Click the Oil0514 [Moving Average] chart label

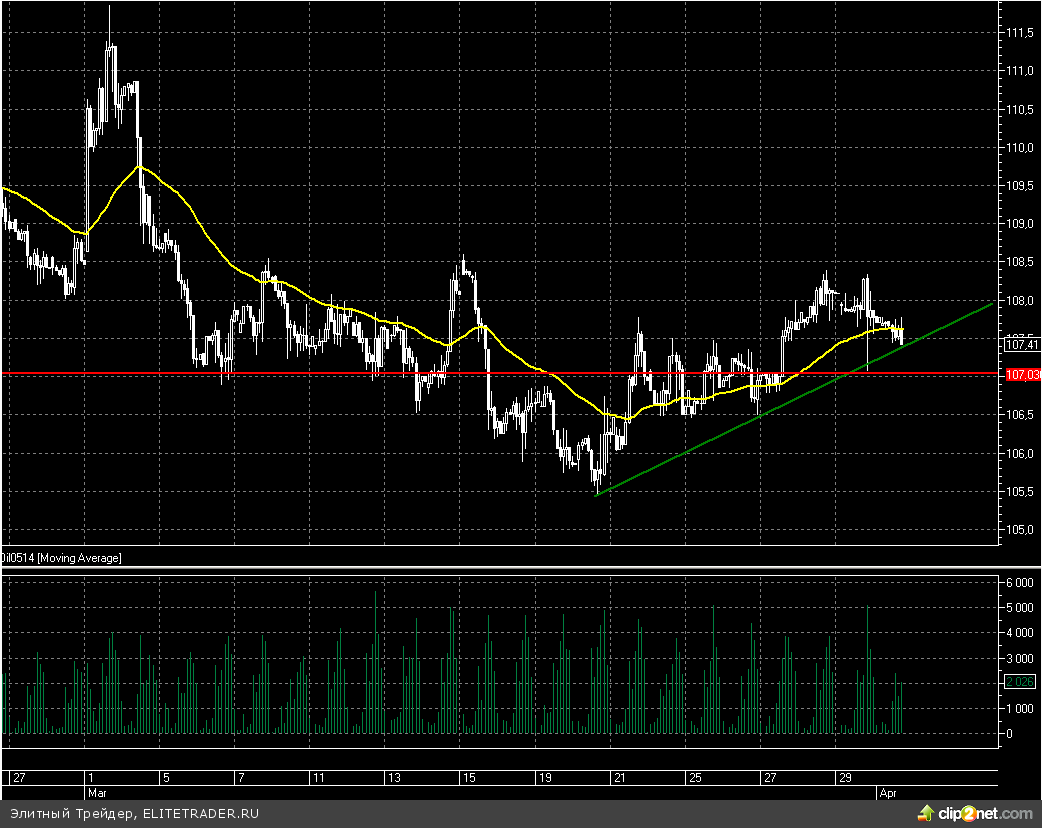coord(62,557)
